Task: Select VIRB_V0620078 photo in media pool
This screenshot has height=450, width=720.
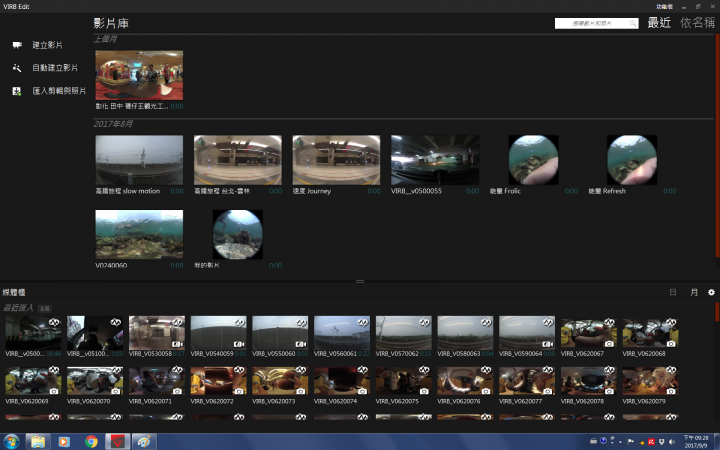Action: point(589,380)
